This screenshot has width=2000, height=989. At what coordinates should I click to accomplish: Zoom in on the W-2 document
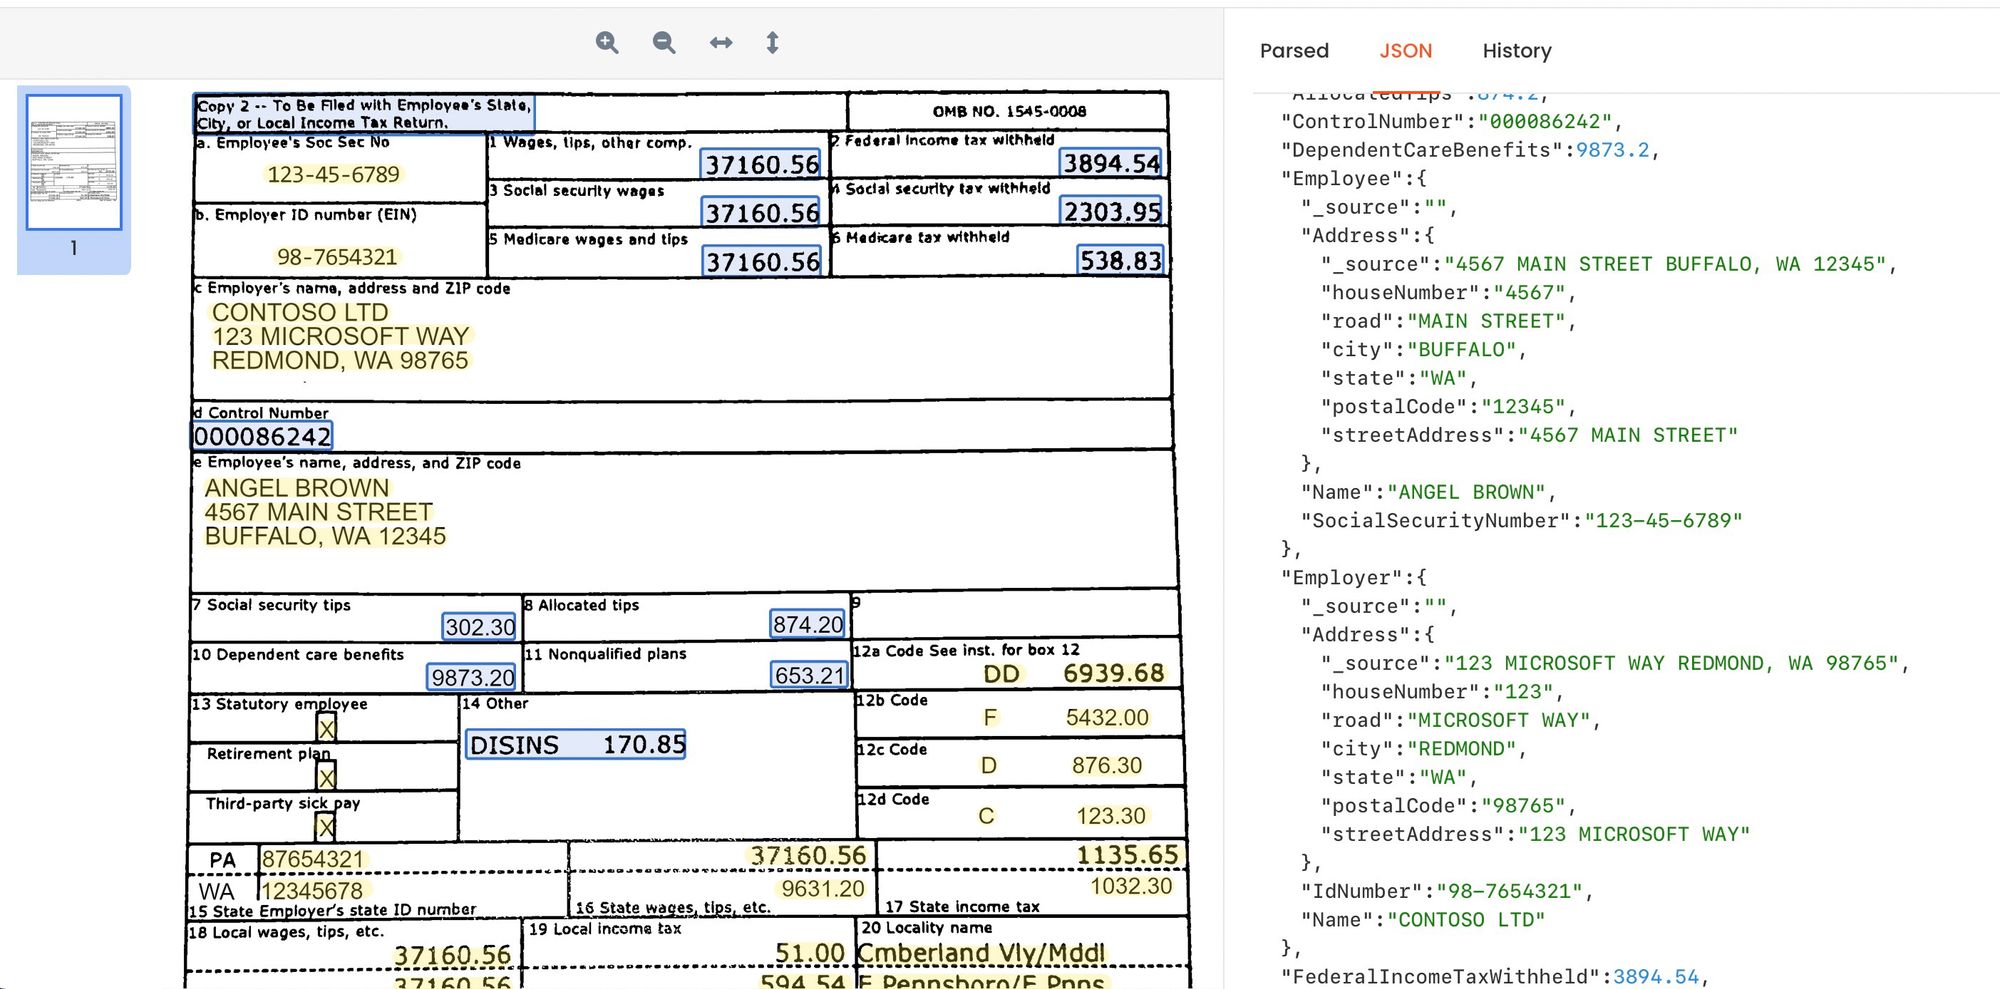608,43
